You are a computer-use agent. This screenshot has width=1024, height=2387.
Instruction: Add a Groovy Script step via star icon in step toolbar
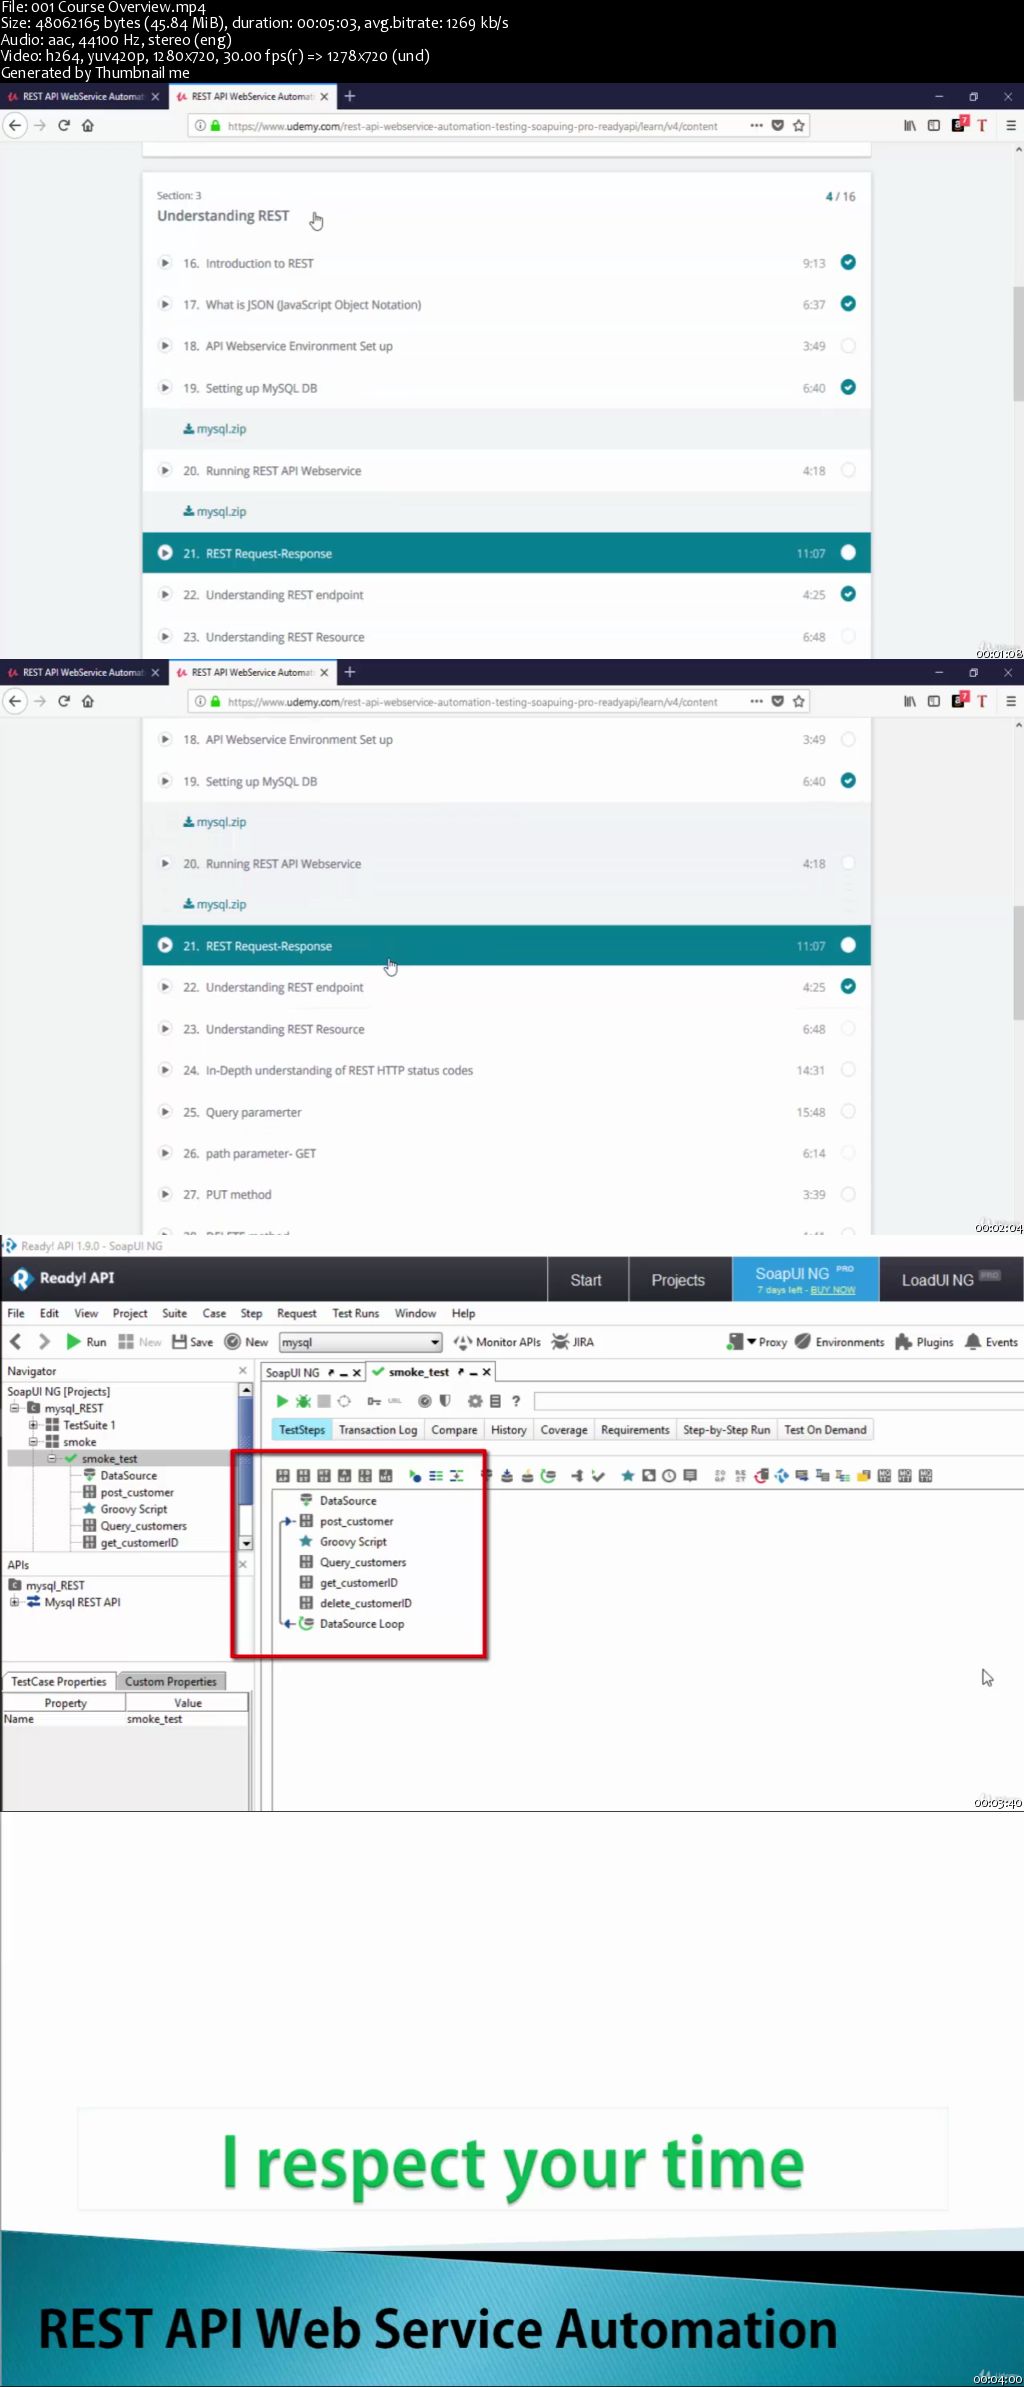point(627,1475)
